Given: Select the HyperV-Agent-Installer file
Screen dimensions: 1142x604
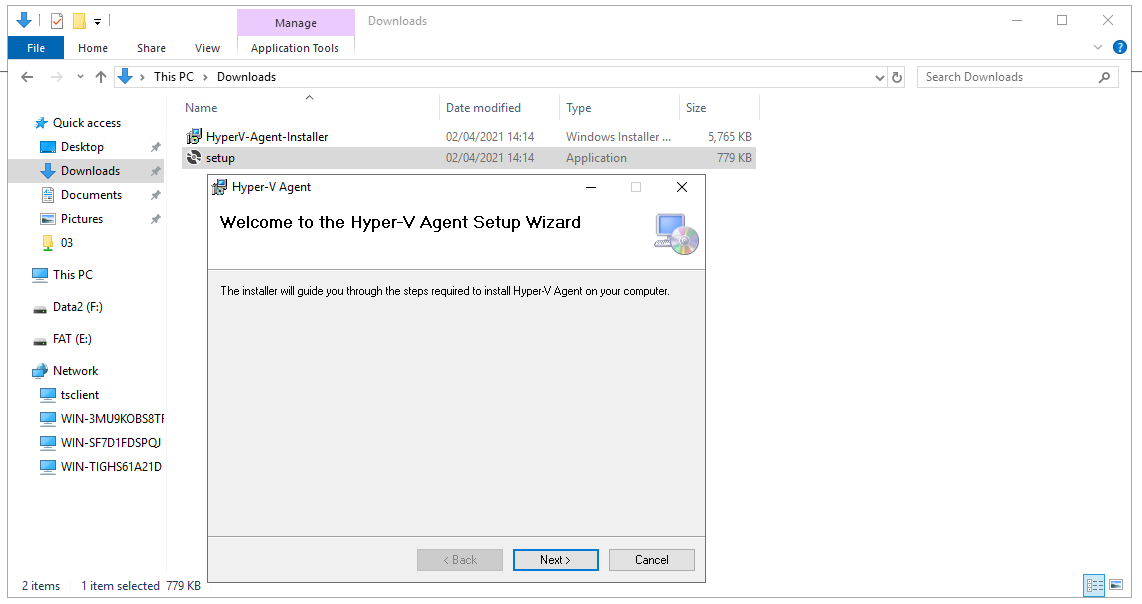Looking at the screenshot, I should coord(266,137).
